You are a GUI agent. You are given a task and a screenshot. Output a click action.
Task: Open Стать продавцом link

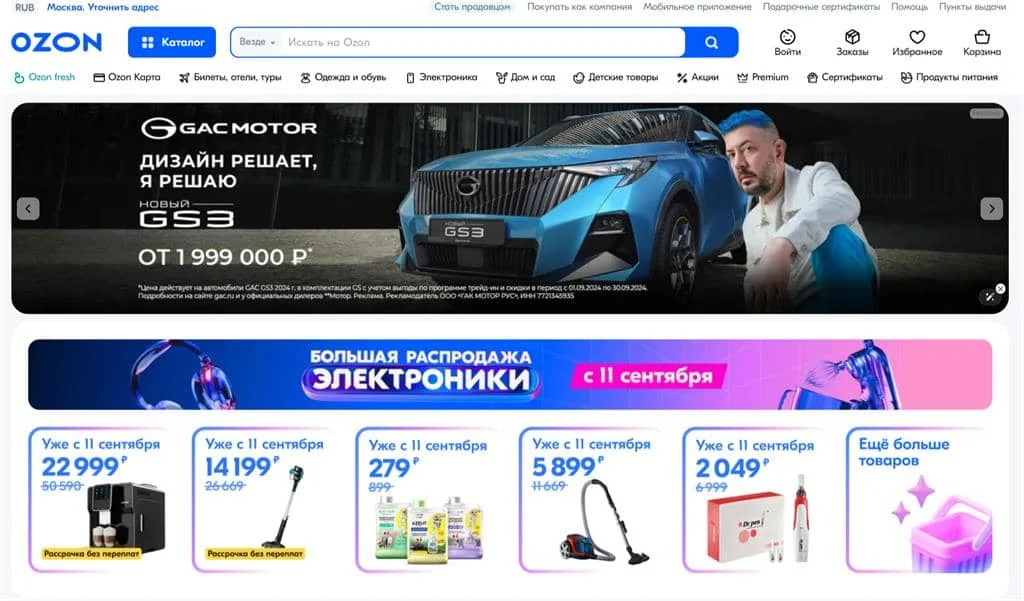(x=472, y=7)
